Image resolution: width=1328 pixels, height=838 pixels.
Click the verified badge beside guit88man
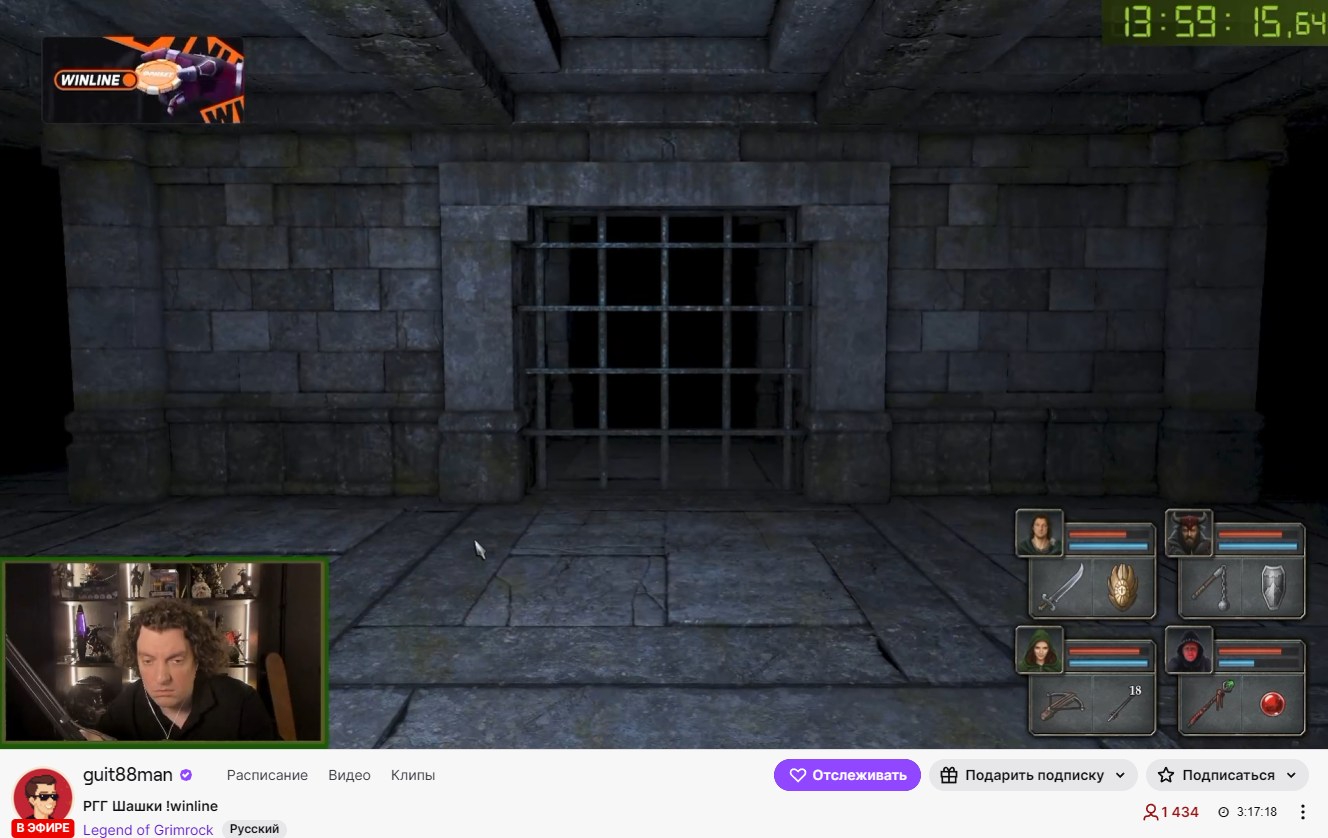pyautogui.click(x=186, y=775)
